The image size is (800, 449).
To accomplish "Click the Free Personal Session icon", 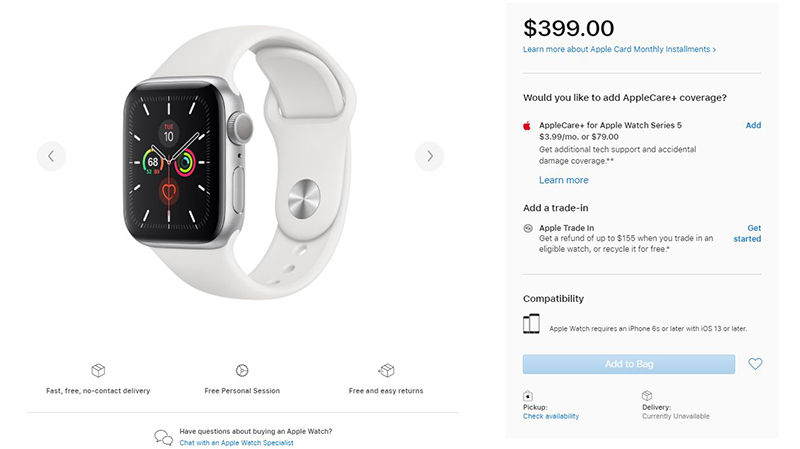I will click(242, 370).
